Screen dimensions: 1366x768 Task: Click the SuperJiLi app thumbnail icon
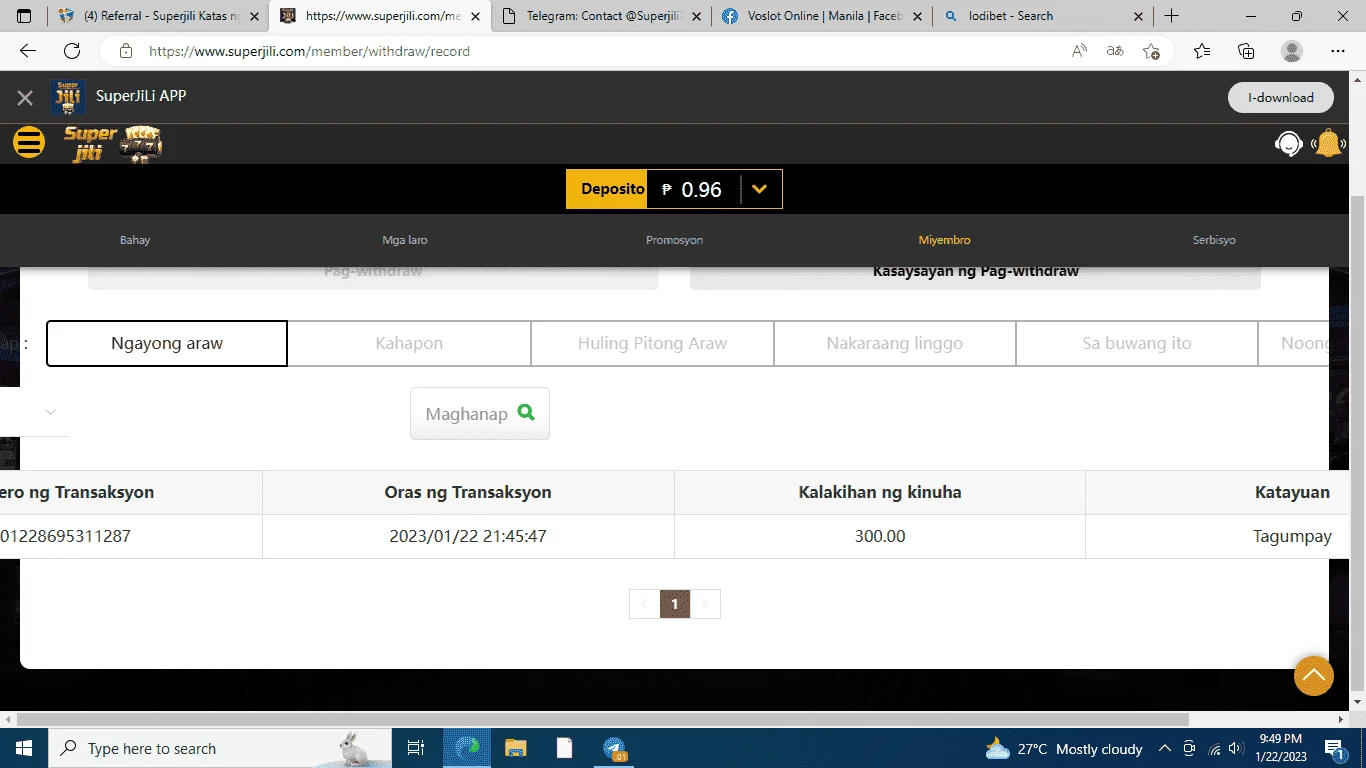(68, 97)
